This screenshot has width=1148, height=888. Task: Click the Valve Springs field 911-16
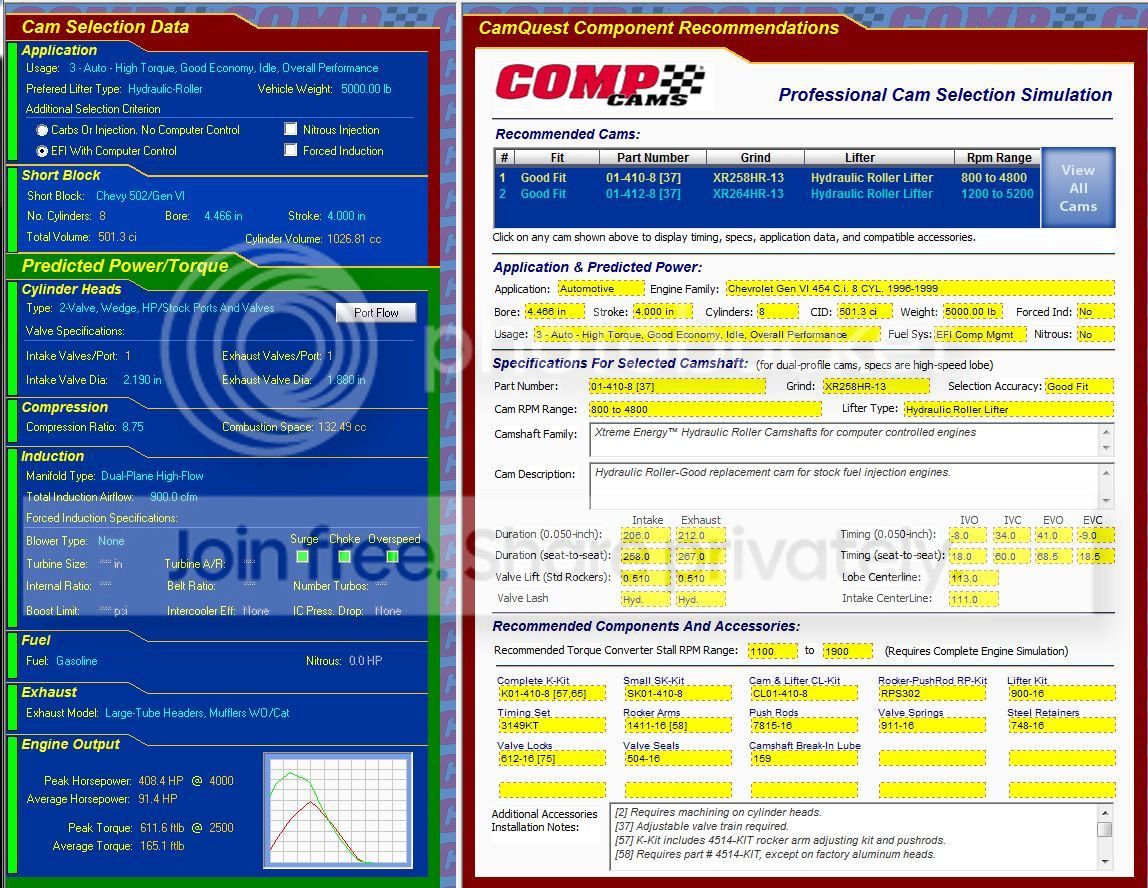click(932, 725)
